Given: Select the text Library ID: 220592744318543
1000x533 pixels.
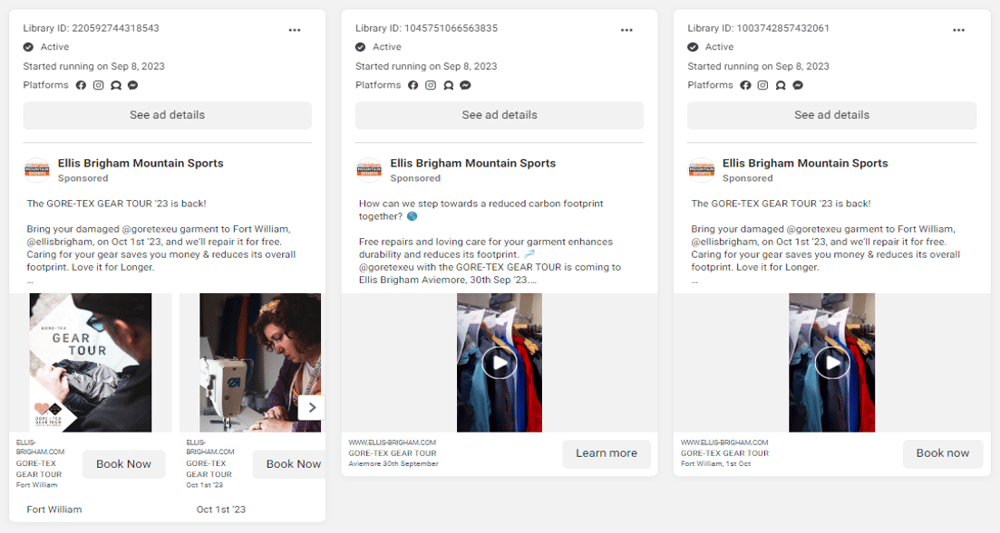Looking at the screenshot, I should point(91,28).
